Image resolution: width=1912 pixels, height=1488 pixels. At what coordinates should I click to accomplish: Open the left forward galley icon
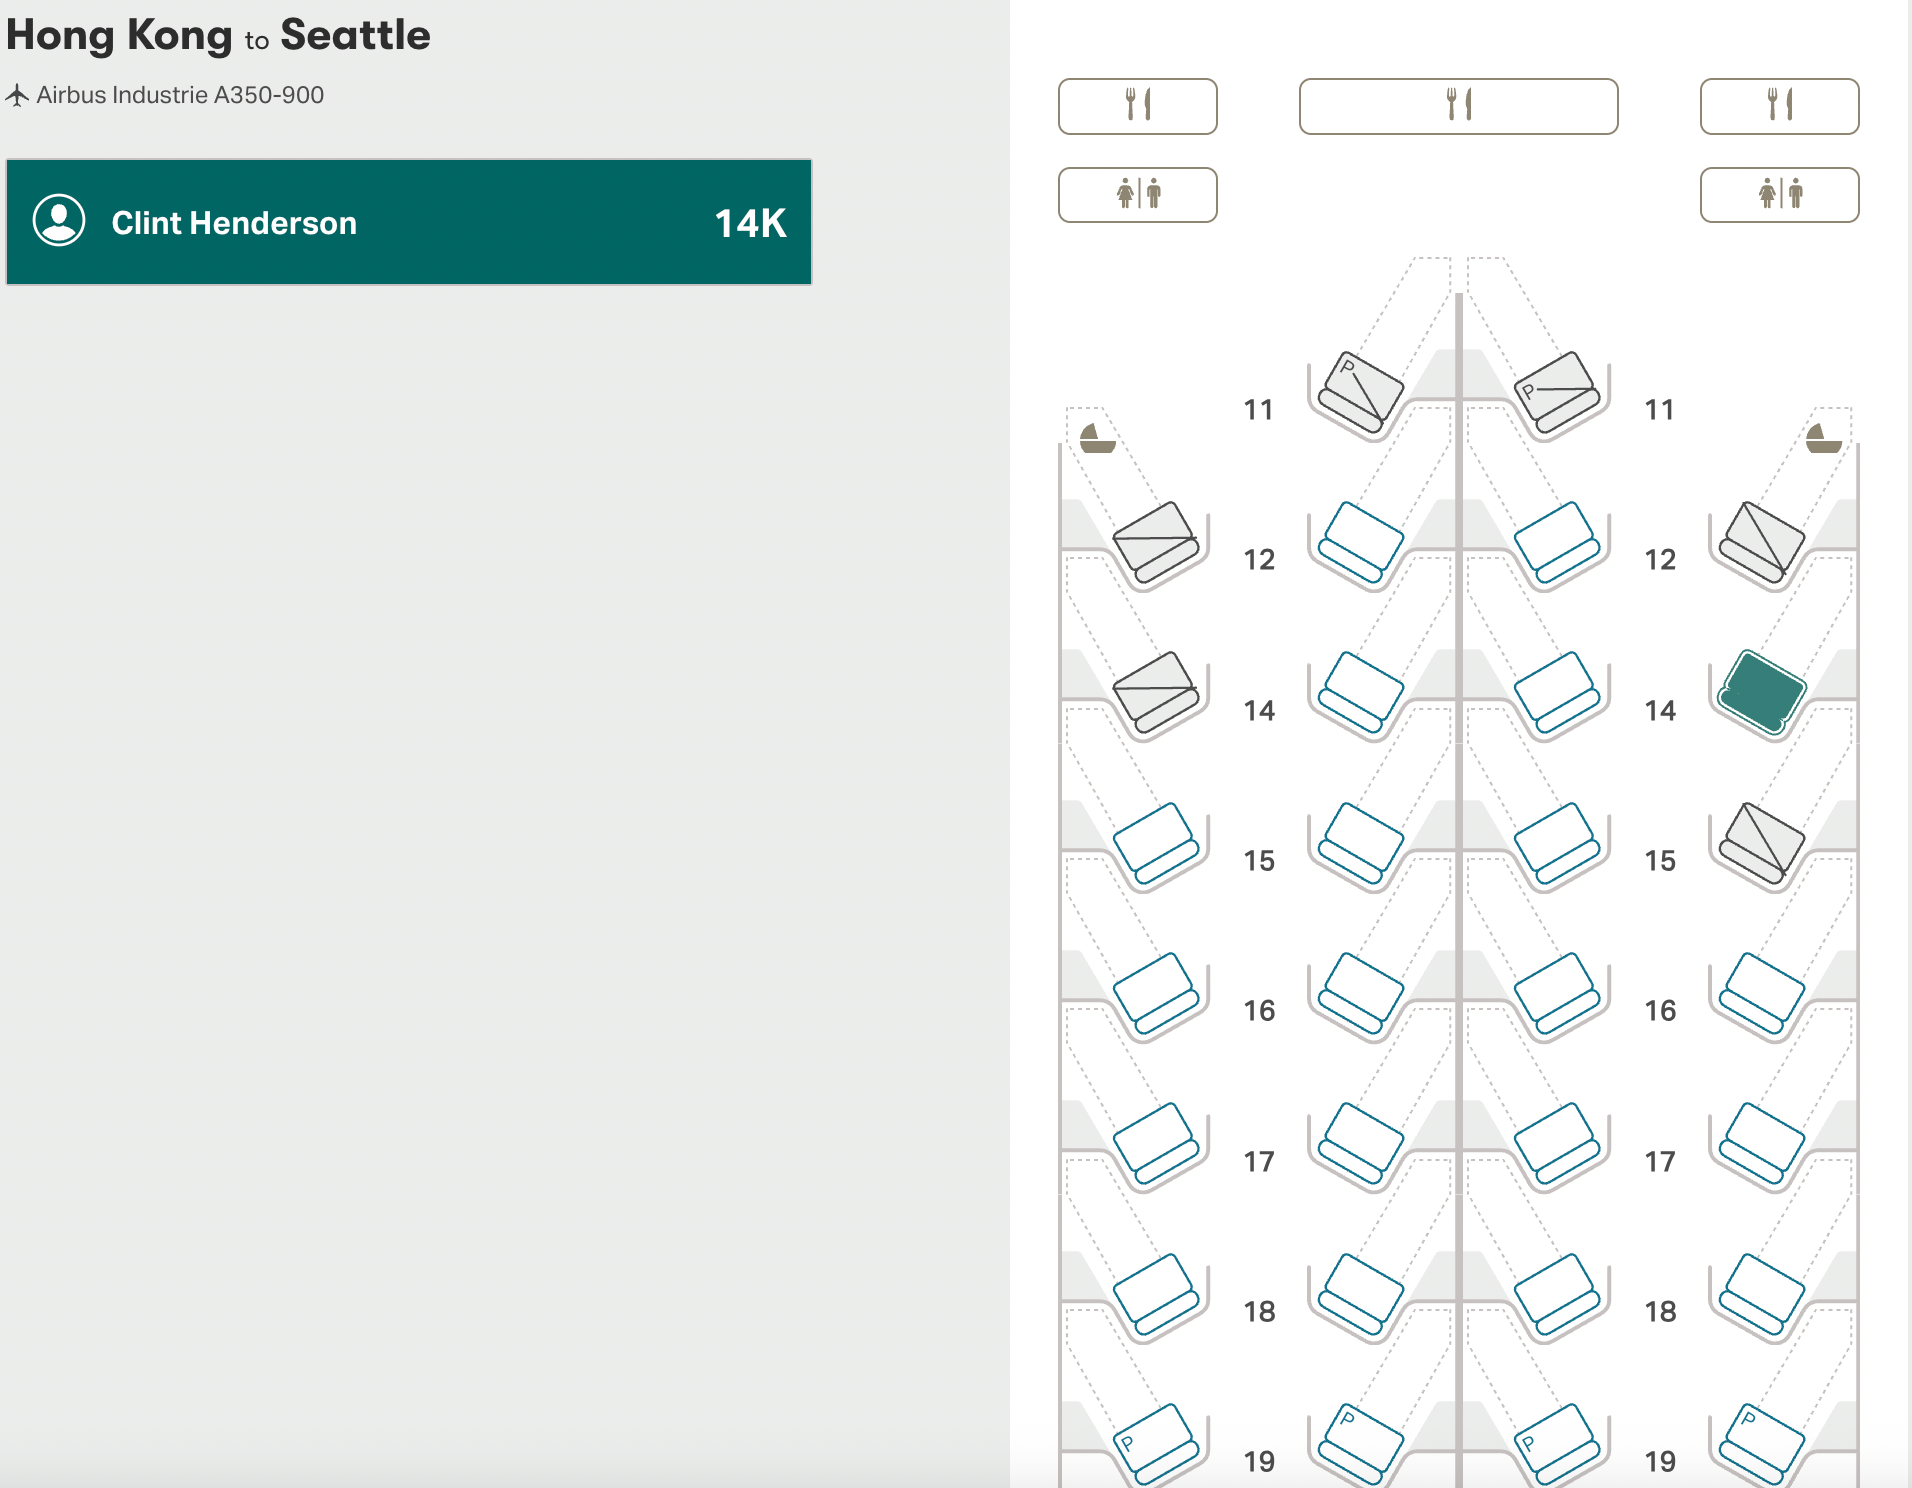click(x=1137, y=106)
